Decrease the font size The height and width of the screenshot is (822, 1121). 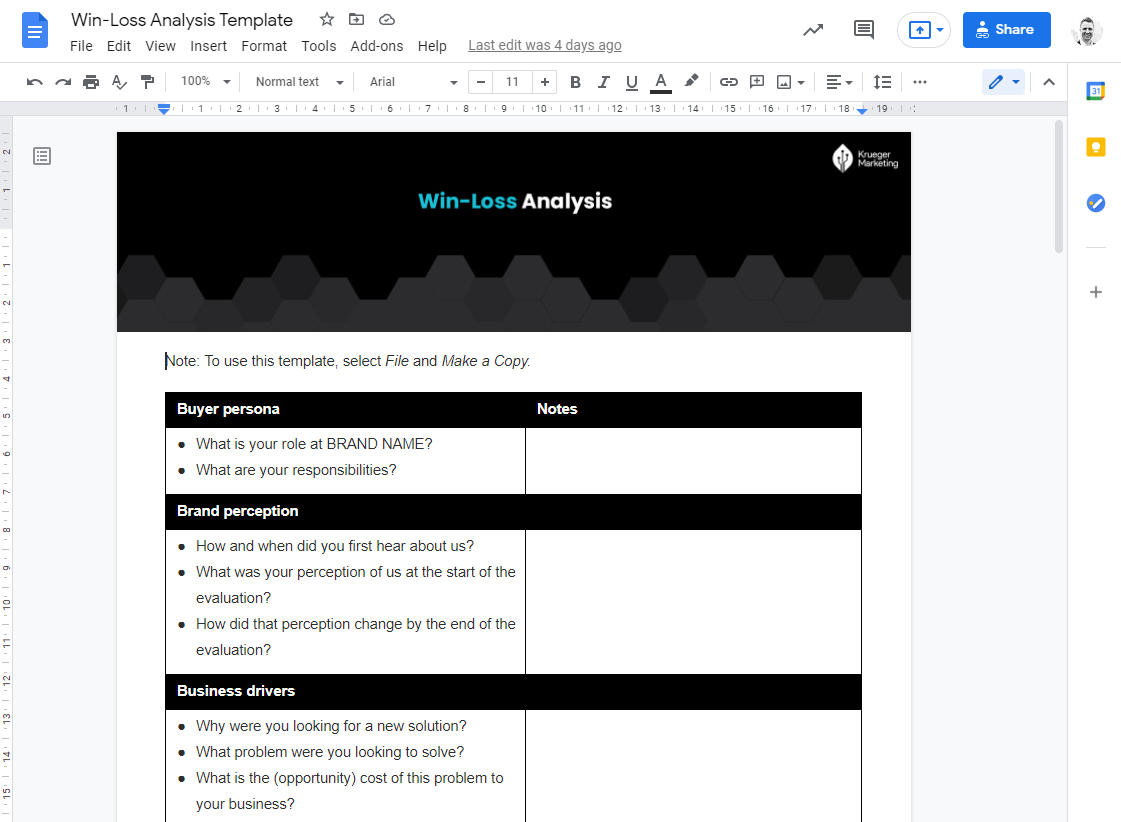pyautogui.click(x=481, y=82)
